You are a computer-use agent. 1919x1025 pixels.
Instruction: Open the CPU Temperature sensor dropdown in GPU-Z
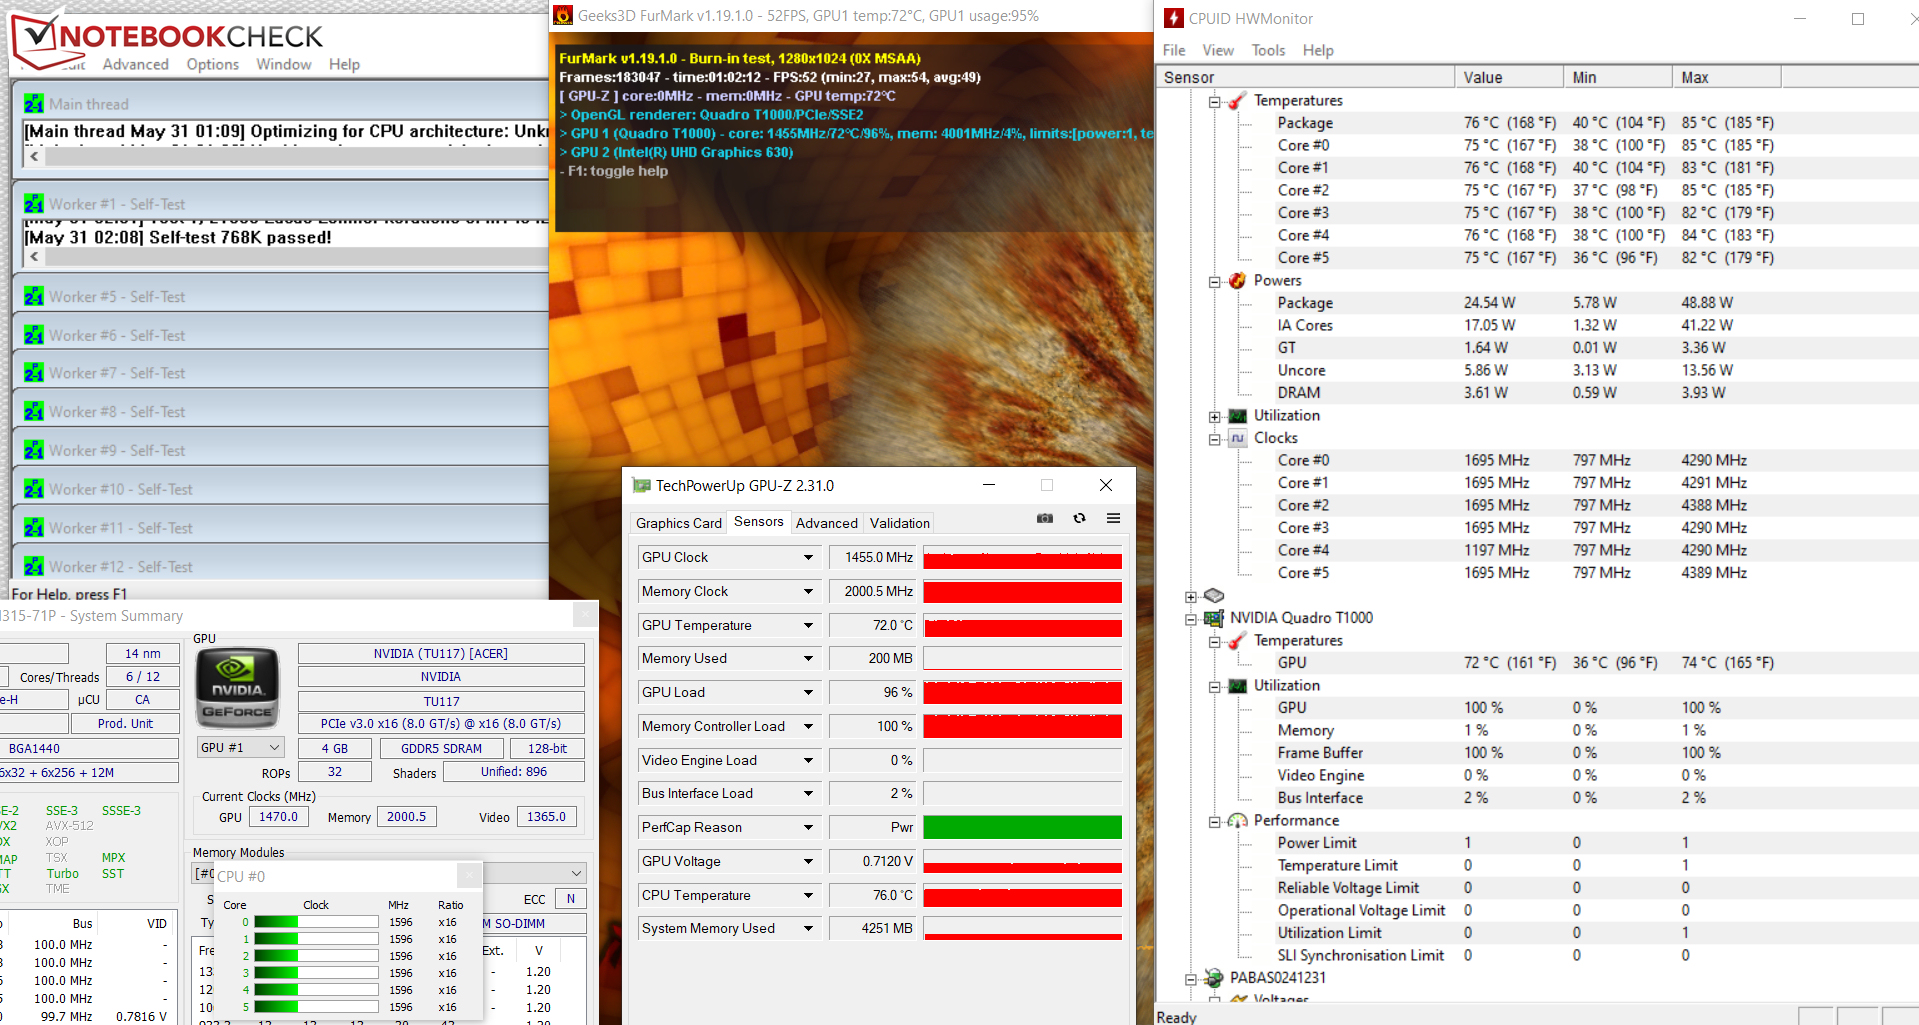[x=808, y=895]
